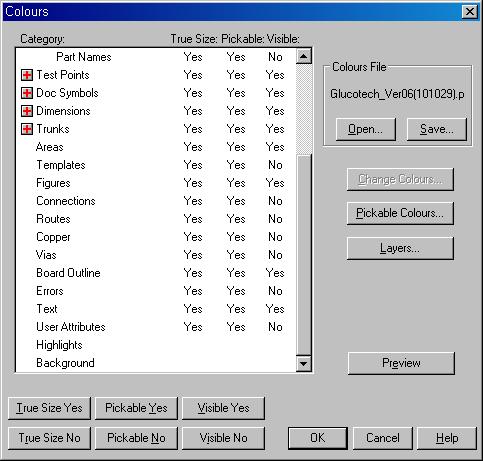Select the Background category
Screen dimensions: 483x461
tap(156, 363)
